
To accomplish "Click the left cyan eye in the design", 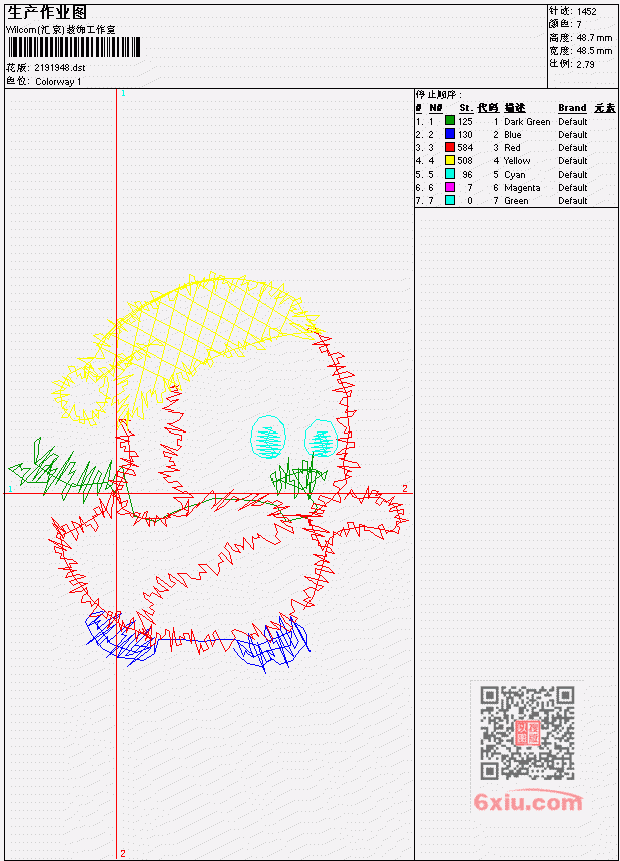I will point(268,438).
